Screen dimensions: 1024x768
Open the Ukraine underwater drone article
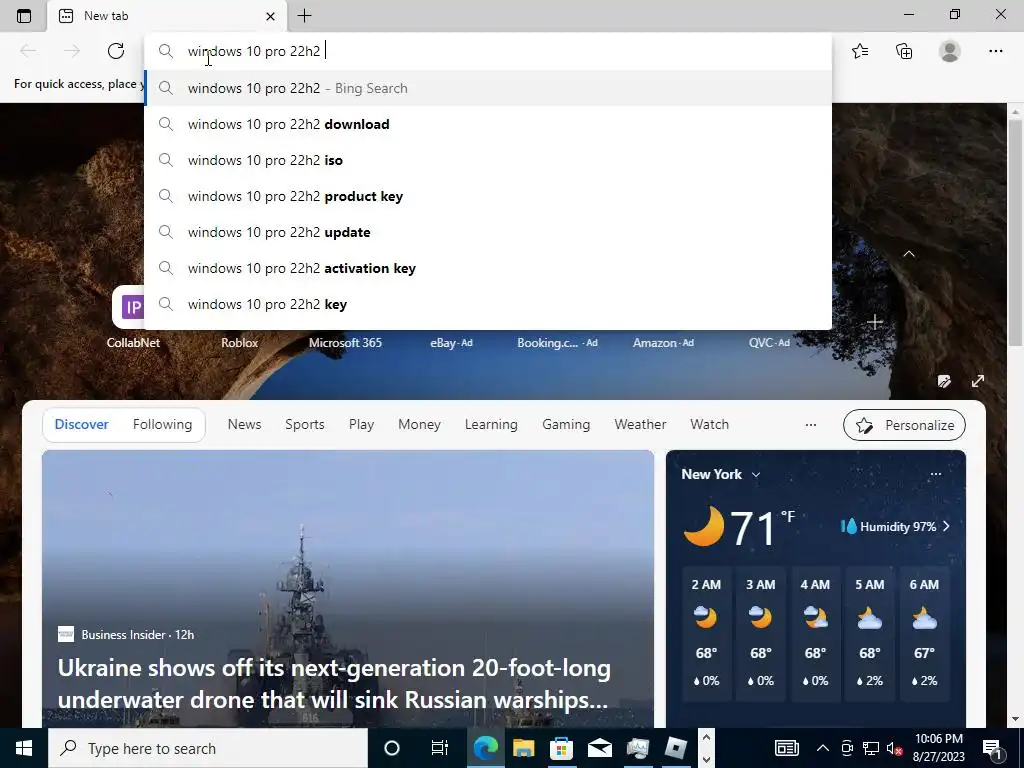[x=334, y=684]
